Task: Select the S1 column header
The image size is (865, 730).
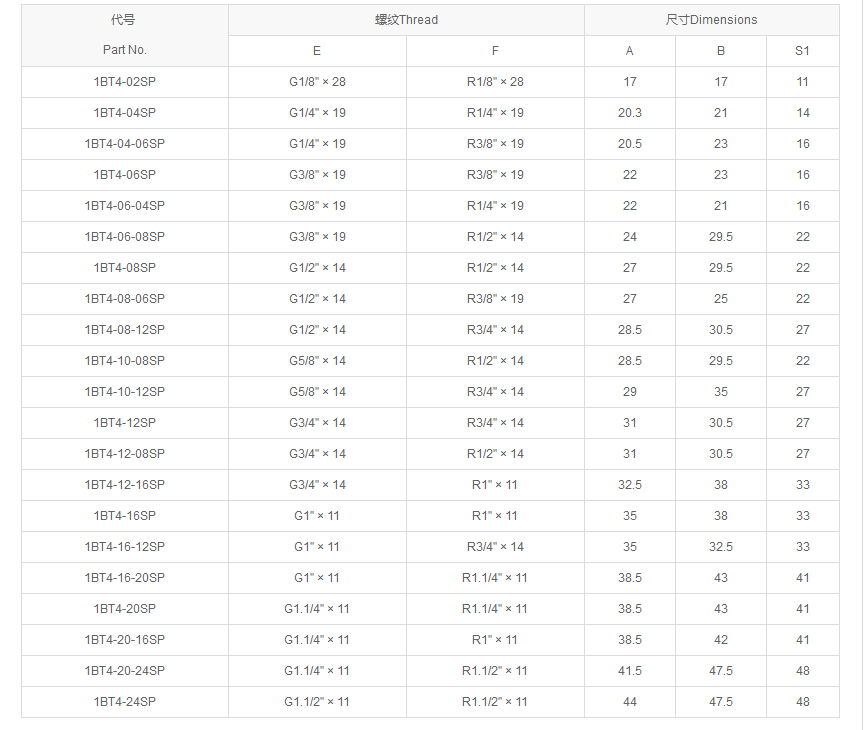Action: (x=802, y=51)
